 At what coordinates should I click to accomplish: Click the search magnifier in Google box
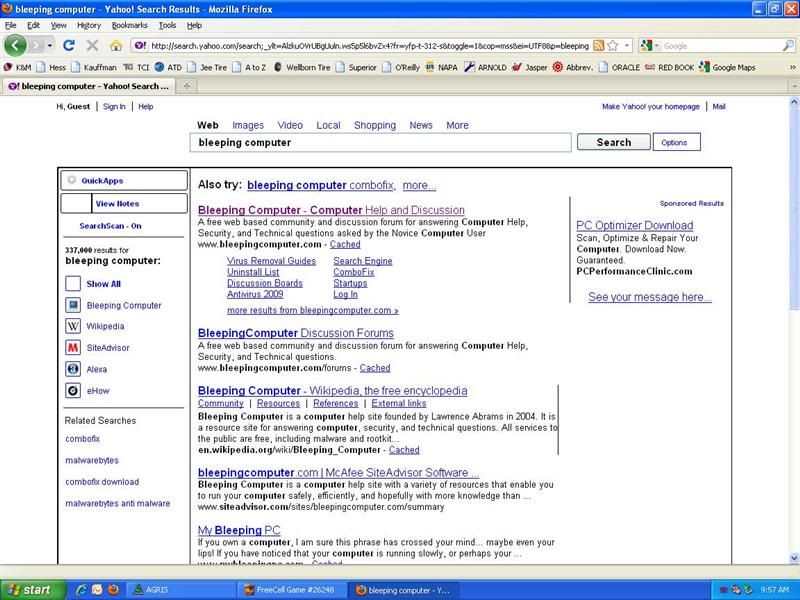tap(788, 46)
